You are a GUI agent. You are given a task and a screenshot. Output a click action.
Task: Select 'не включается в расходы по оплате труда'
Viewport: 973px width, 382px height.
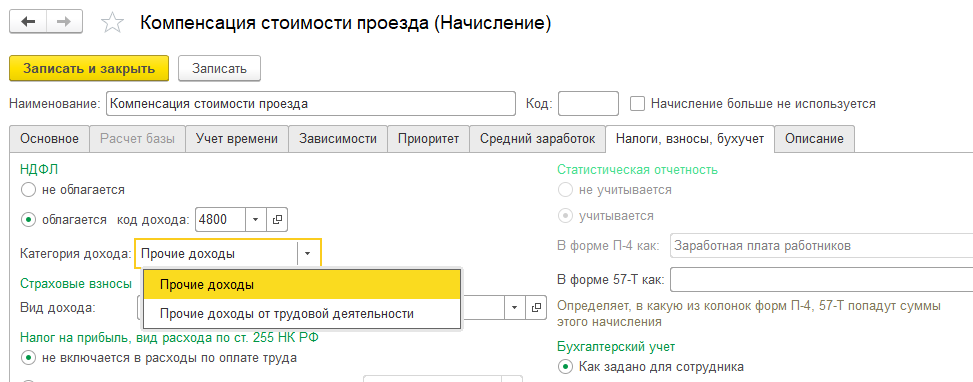point(28,357)
